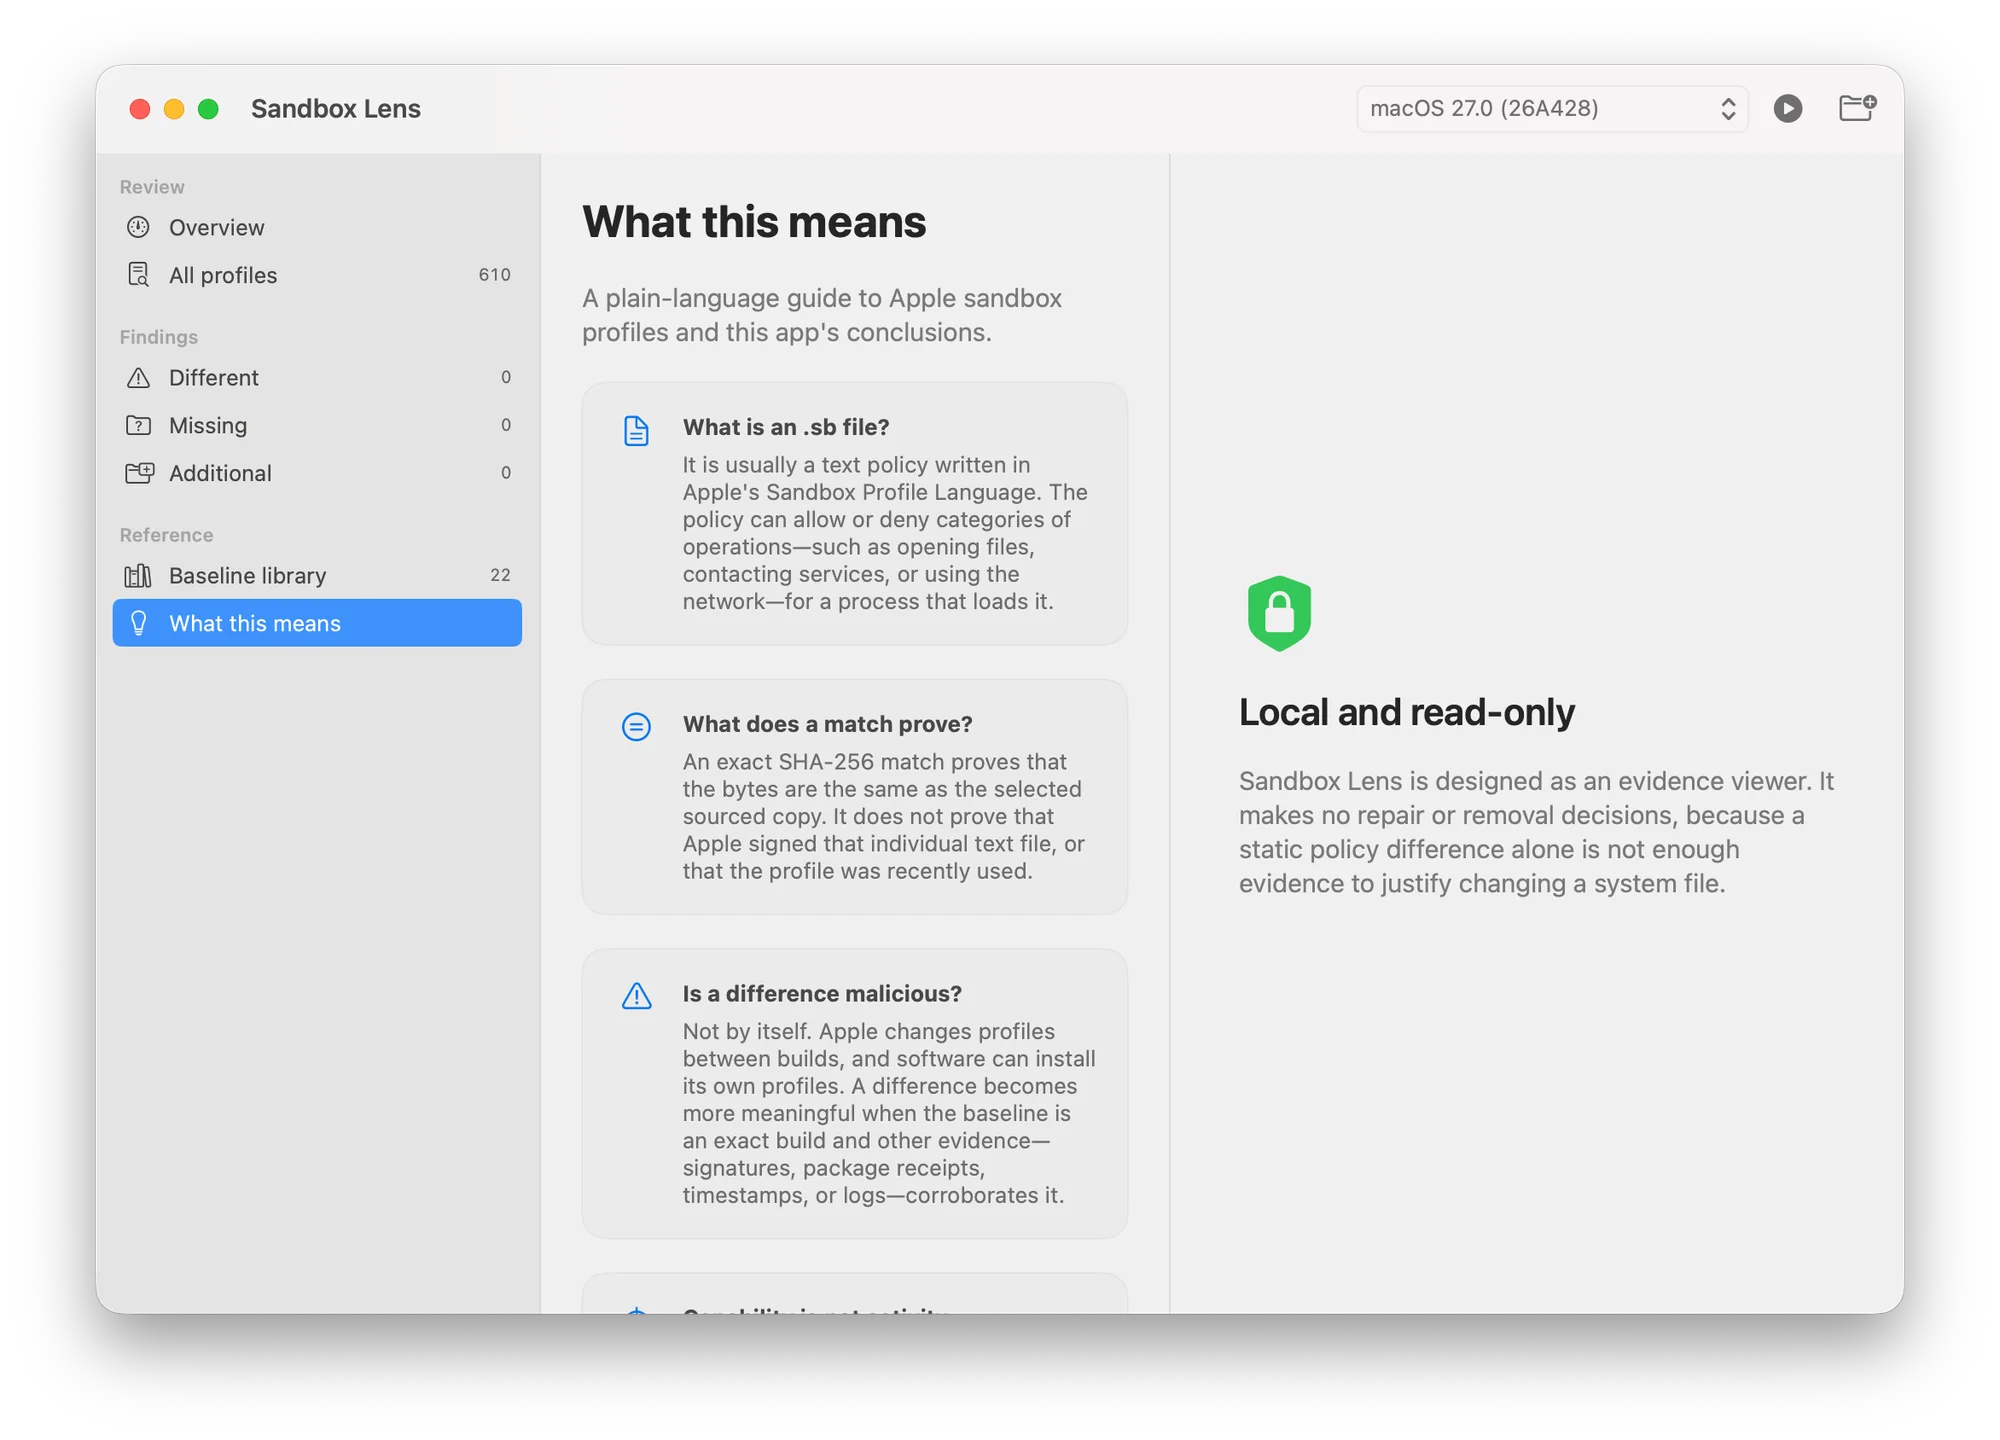2000x1440 pixels.
Task: Click the run scan play button
Action: 1787,108
